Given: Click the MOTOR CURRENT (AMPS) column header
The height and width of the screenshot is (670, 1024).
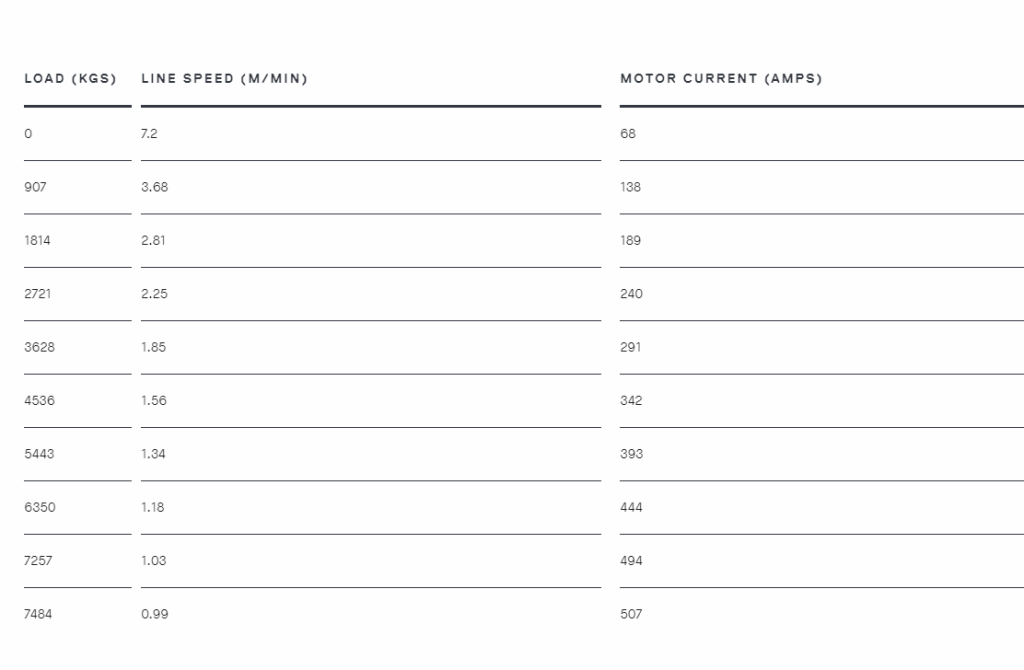Looking at the screenshot, I should [721, 78].
